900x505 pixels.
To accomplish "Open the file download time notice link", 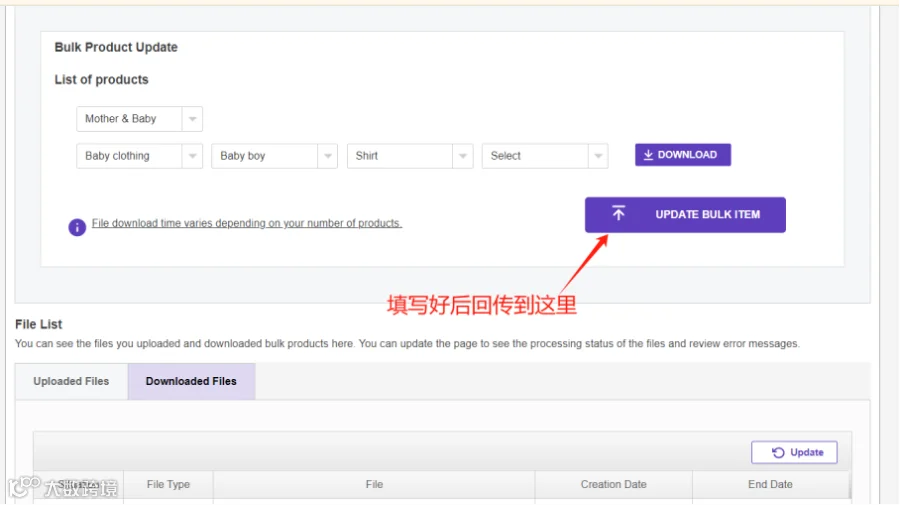I will 247,223.
